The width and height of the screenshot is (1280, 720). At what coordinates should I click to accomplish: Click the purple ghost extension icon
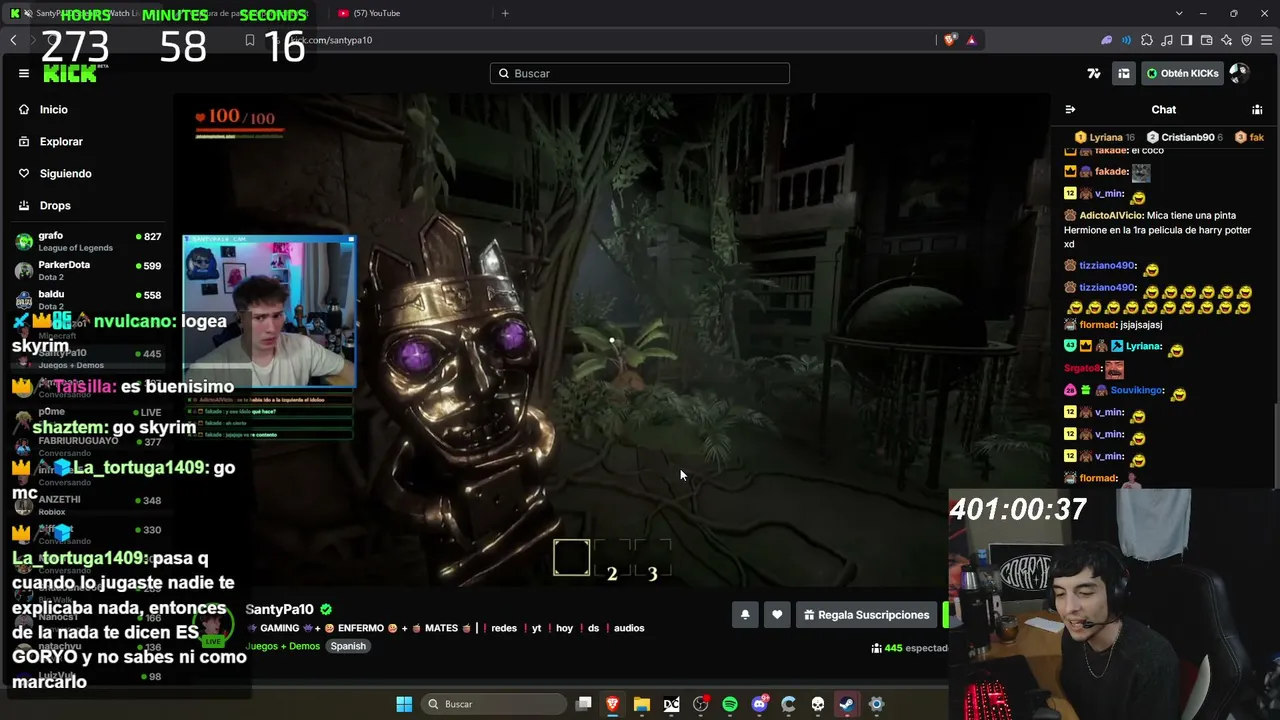pyautogui.click(x=1107, y=40)
